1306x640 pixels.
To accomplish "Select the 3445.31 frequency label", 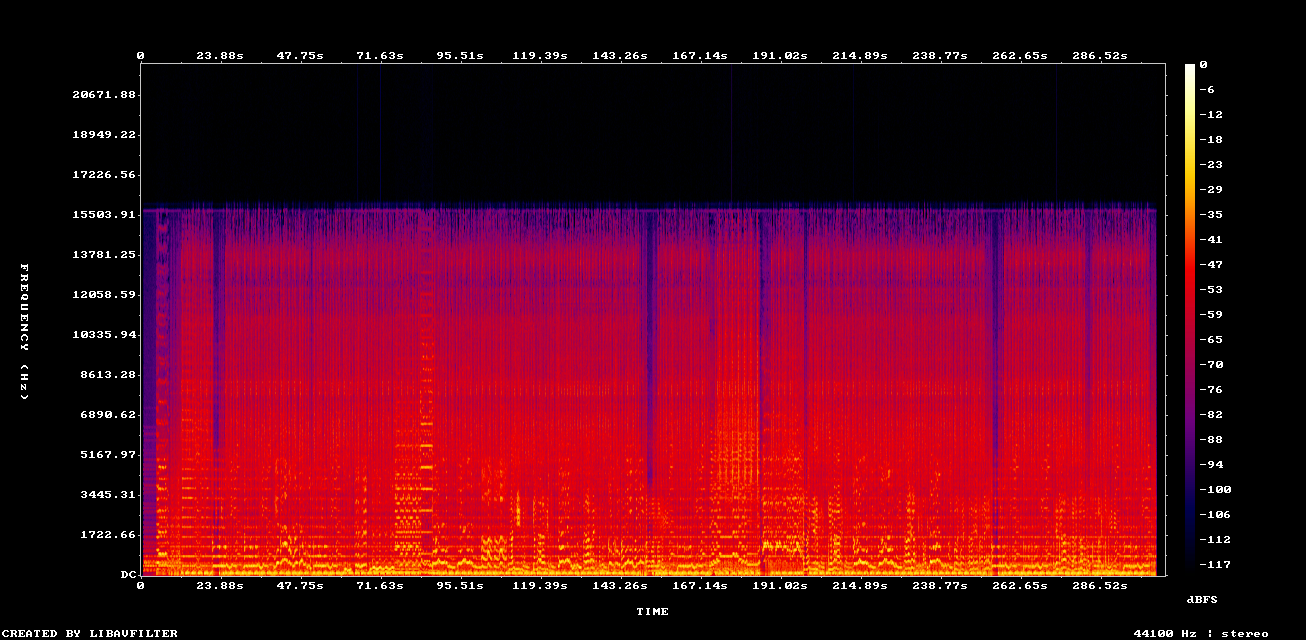I will pyautogui.click(x=107, y=495).
